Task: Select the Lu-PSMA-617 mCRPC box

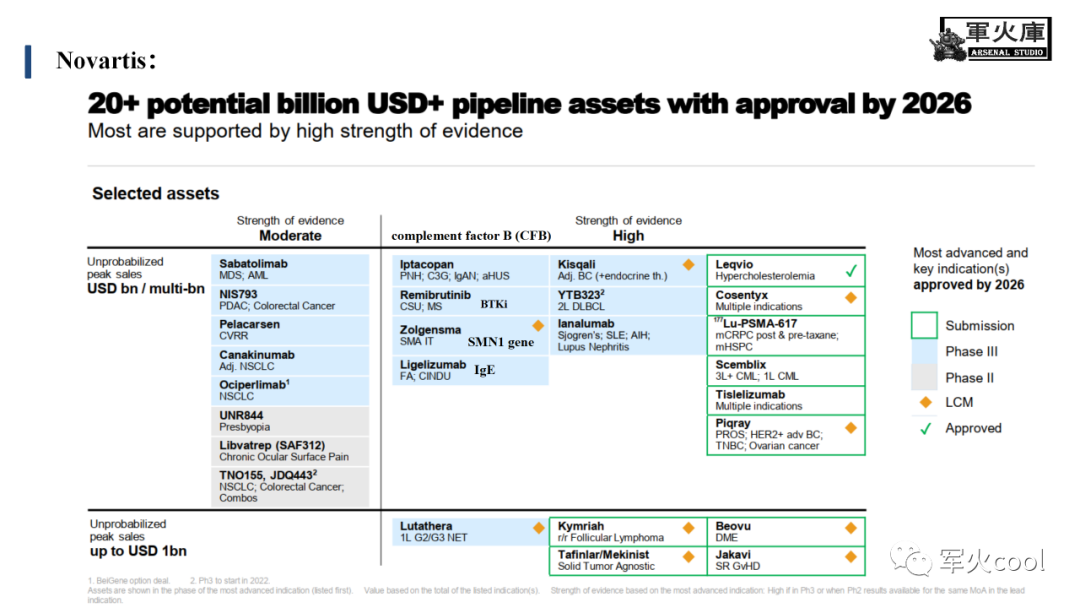Action: pyautogui.click(x=786, y=335)
